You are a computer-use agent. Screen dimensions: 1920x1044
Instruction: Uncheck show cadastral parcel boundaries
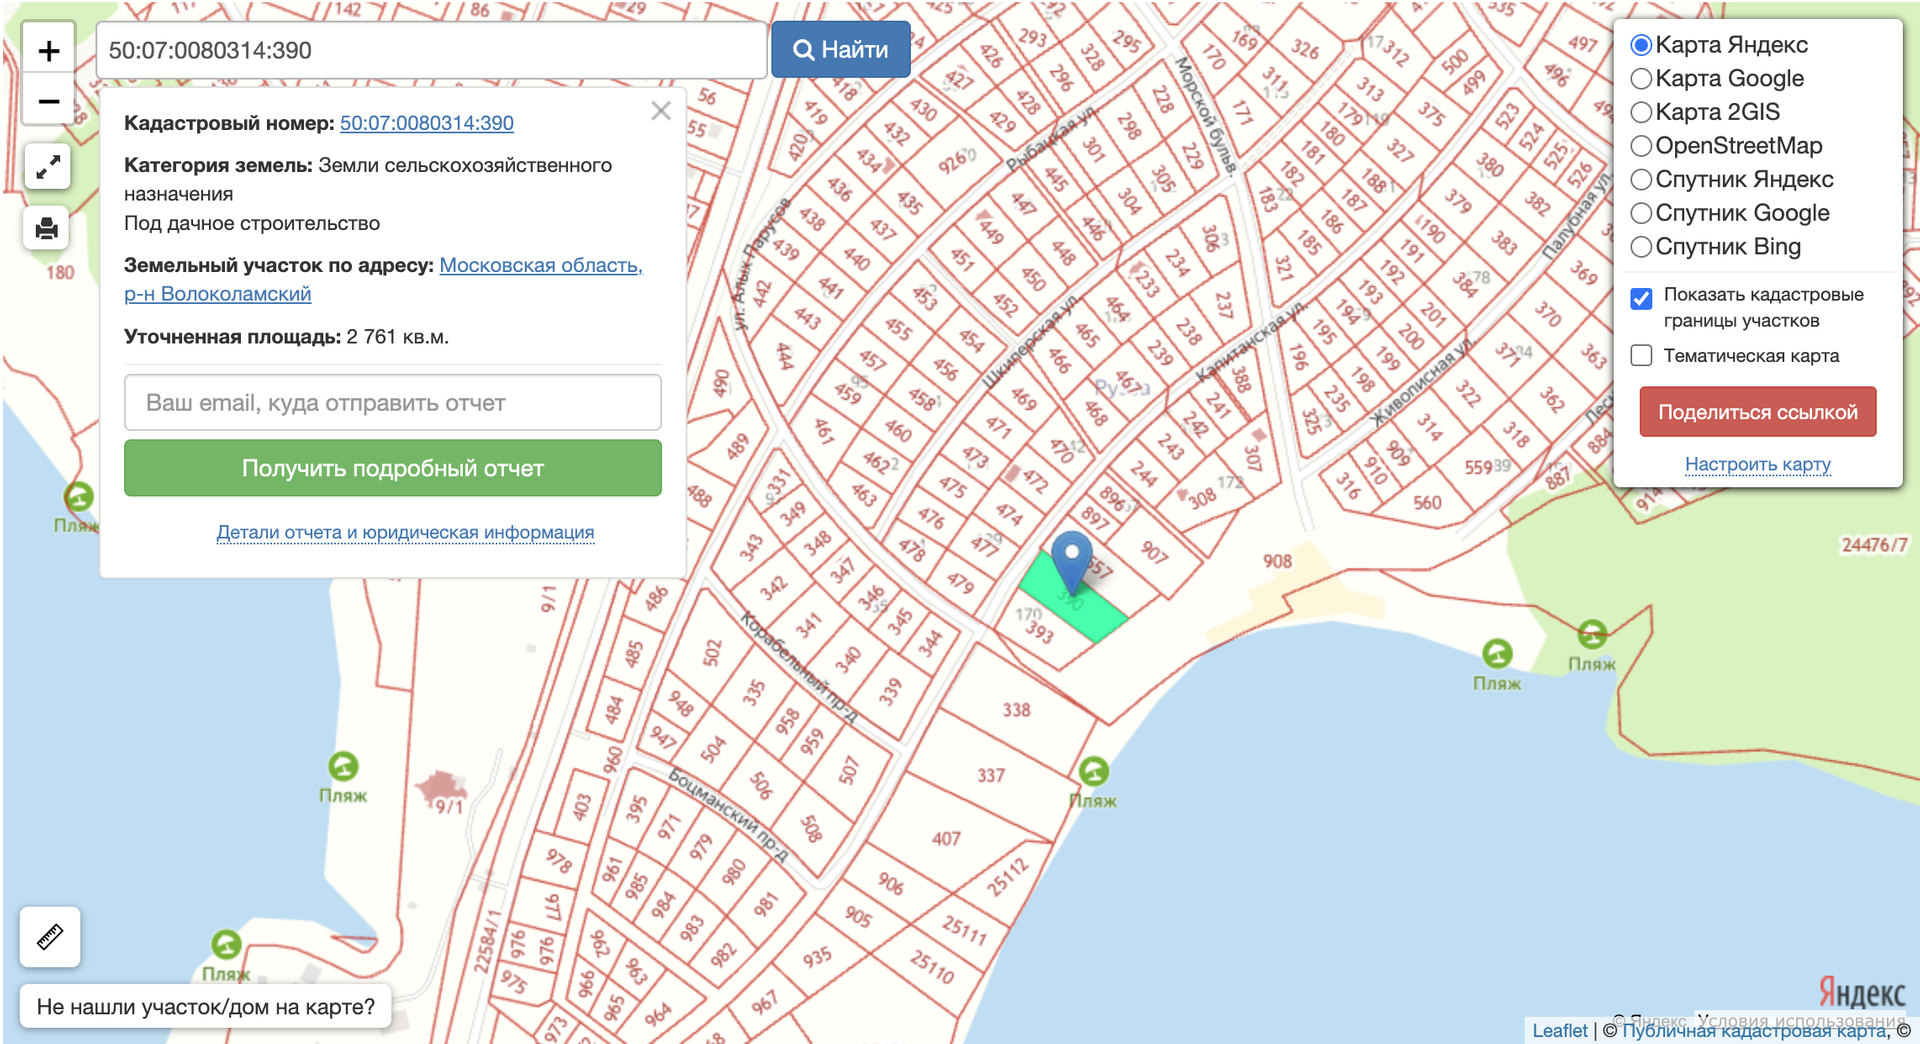1641,298
